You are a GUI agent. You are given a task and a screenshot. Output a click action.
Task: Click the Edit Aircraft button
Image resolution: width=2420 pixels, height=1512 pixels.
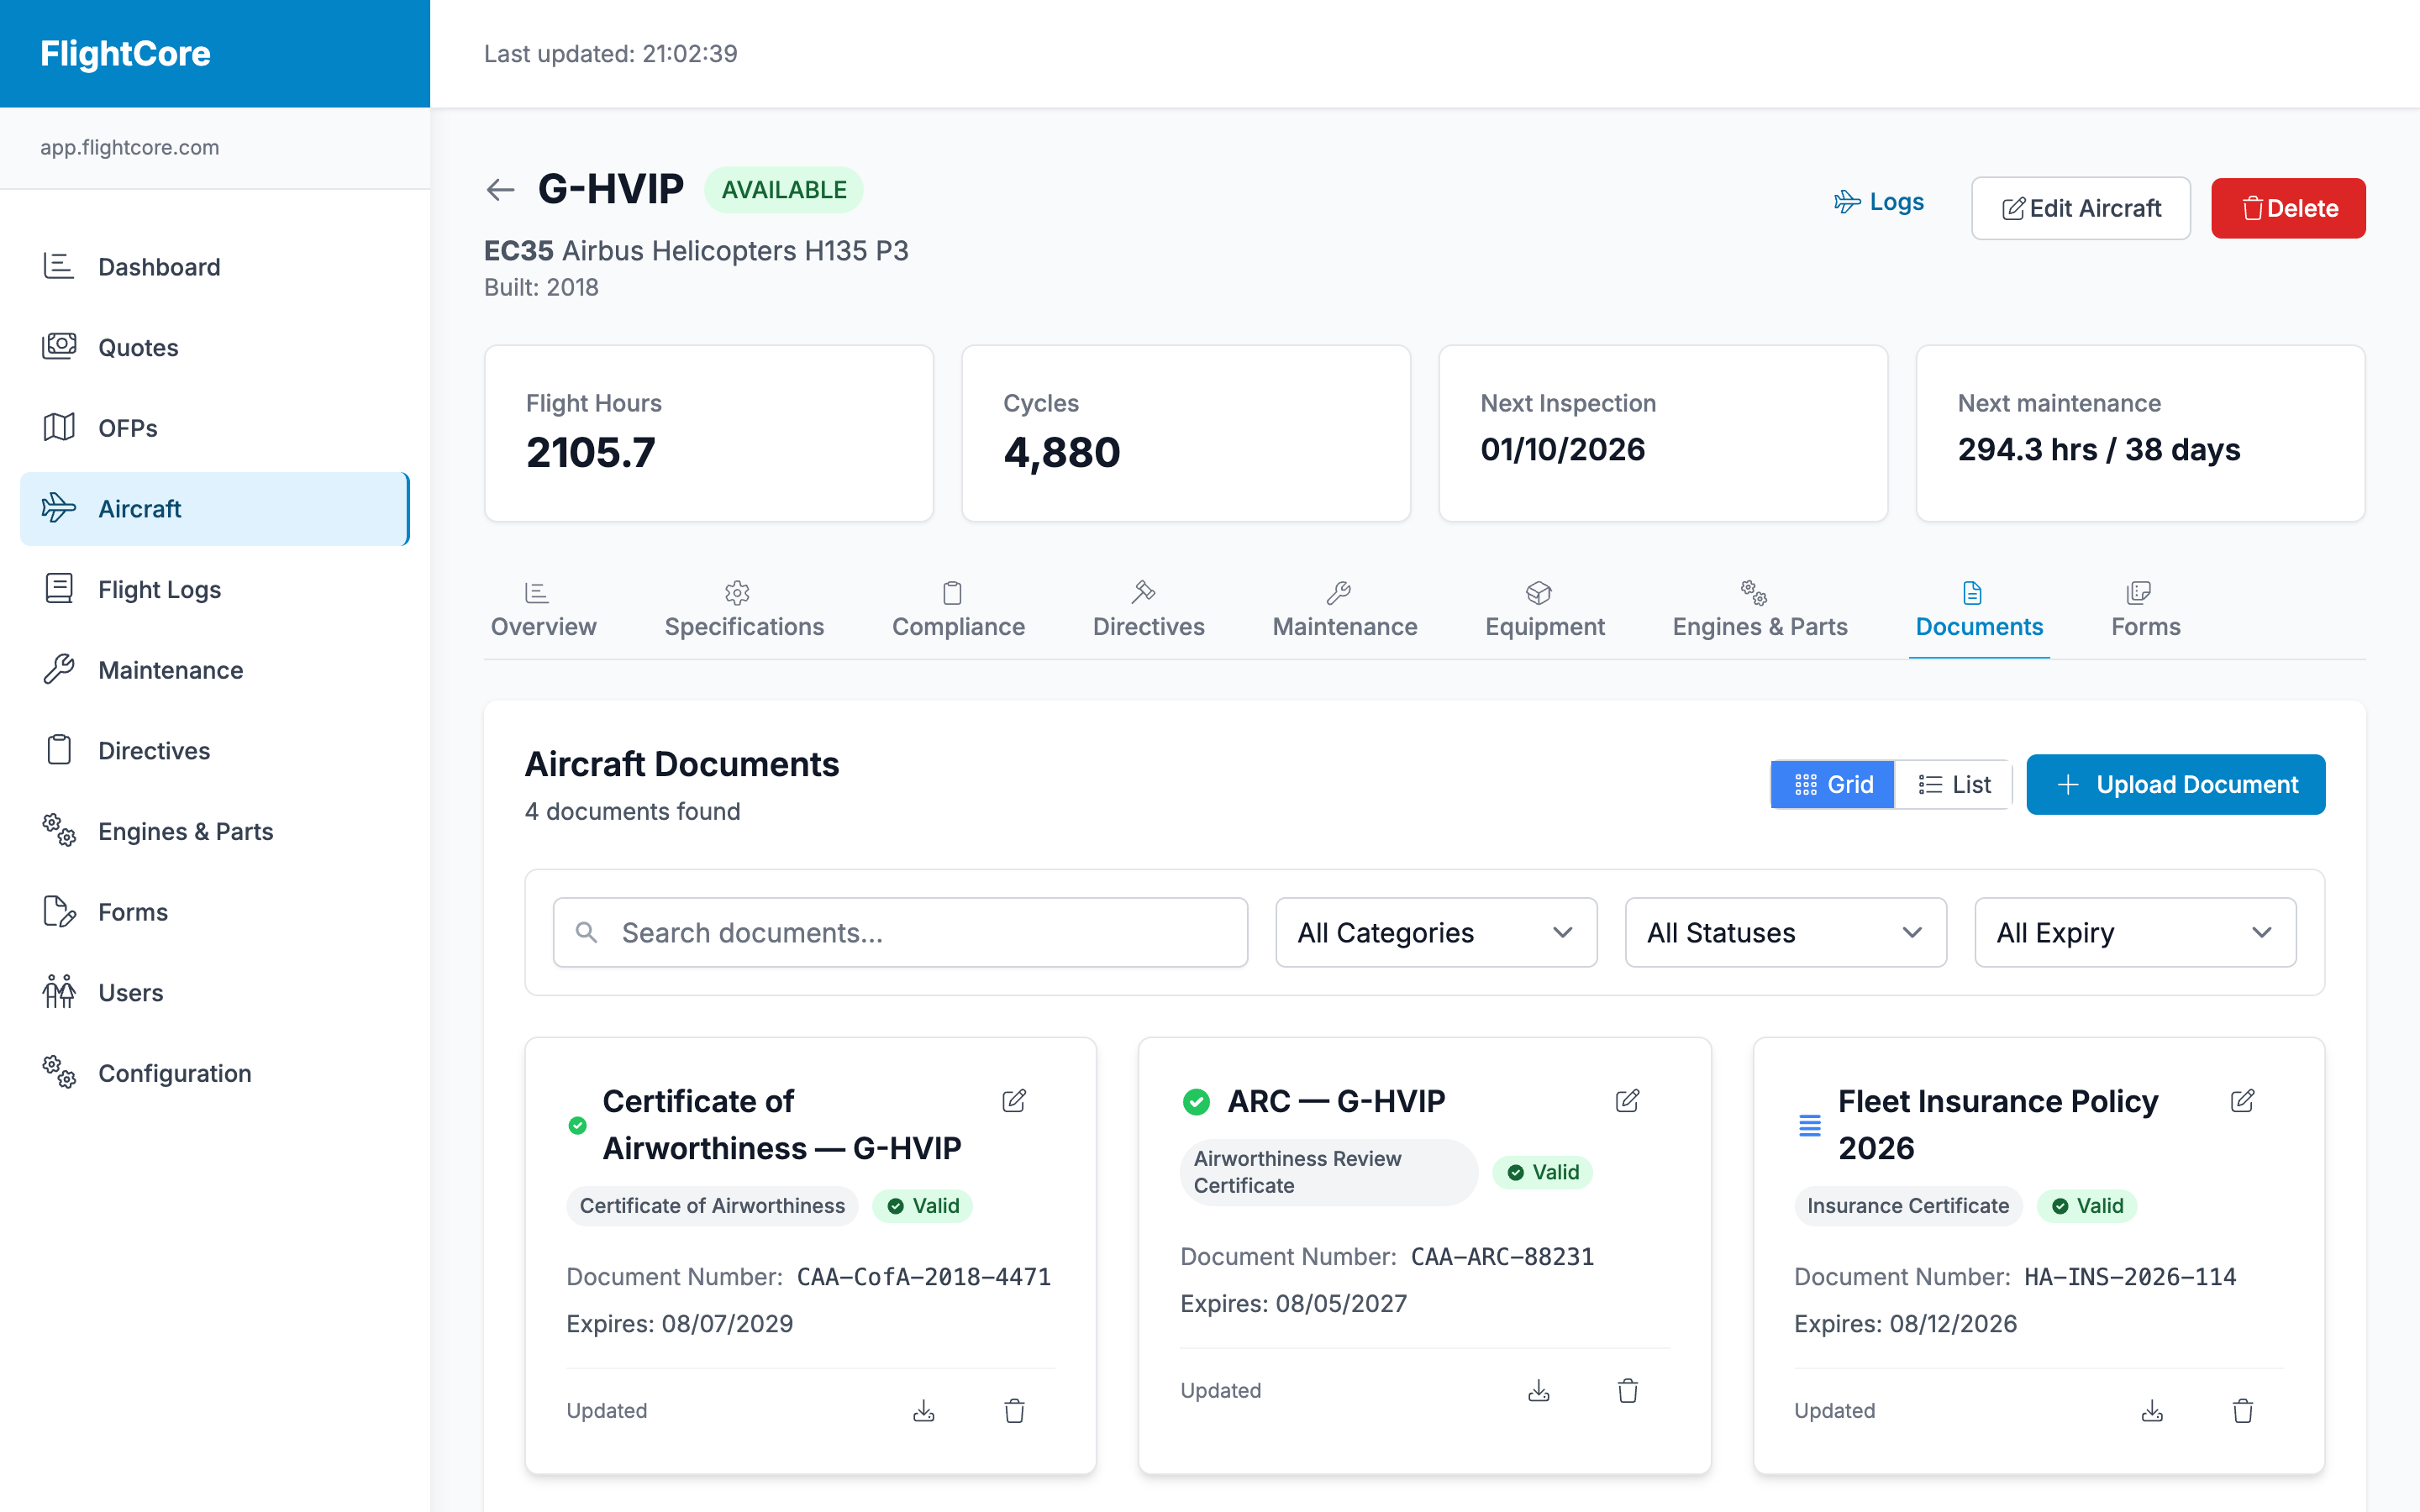coord(2081,208)
